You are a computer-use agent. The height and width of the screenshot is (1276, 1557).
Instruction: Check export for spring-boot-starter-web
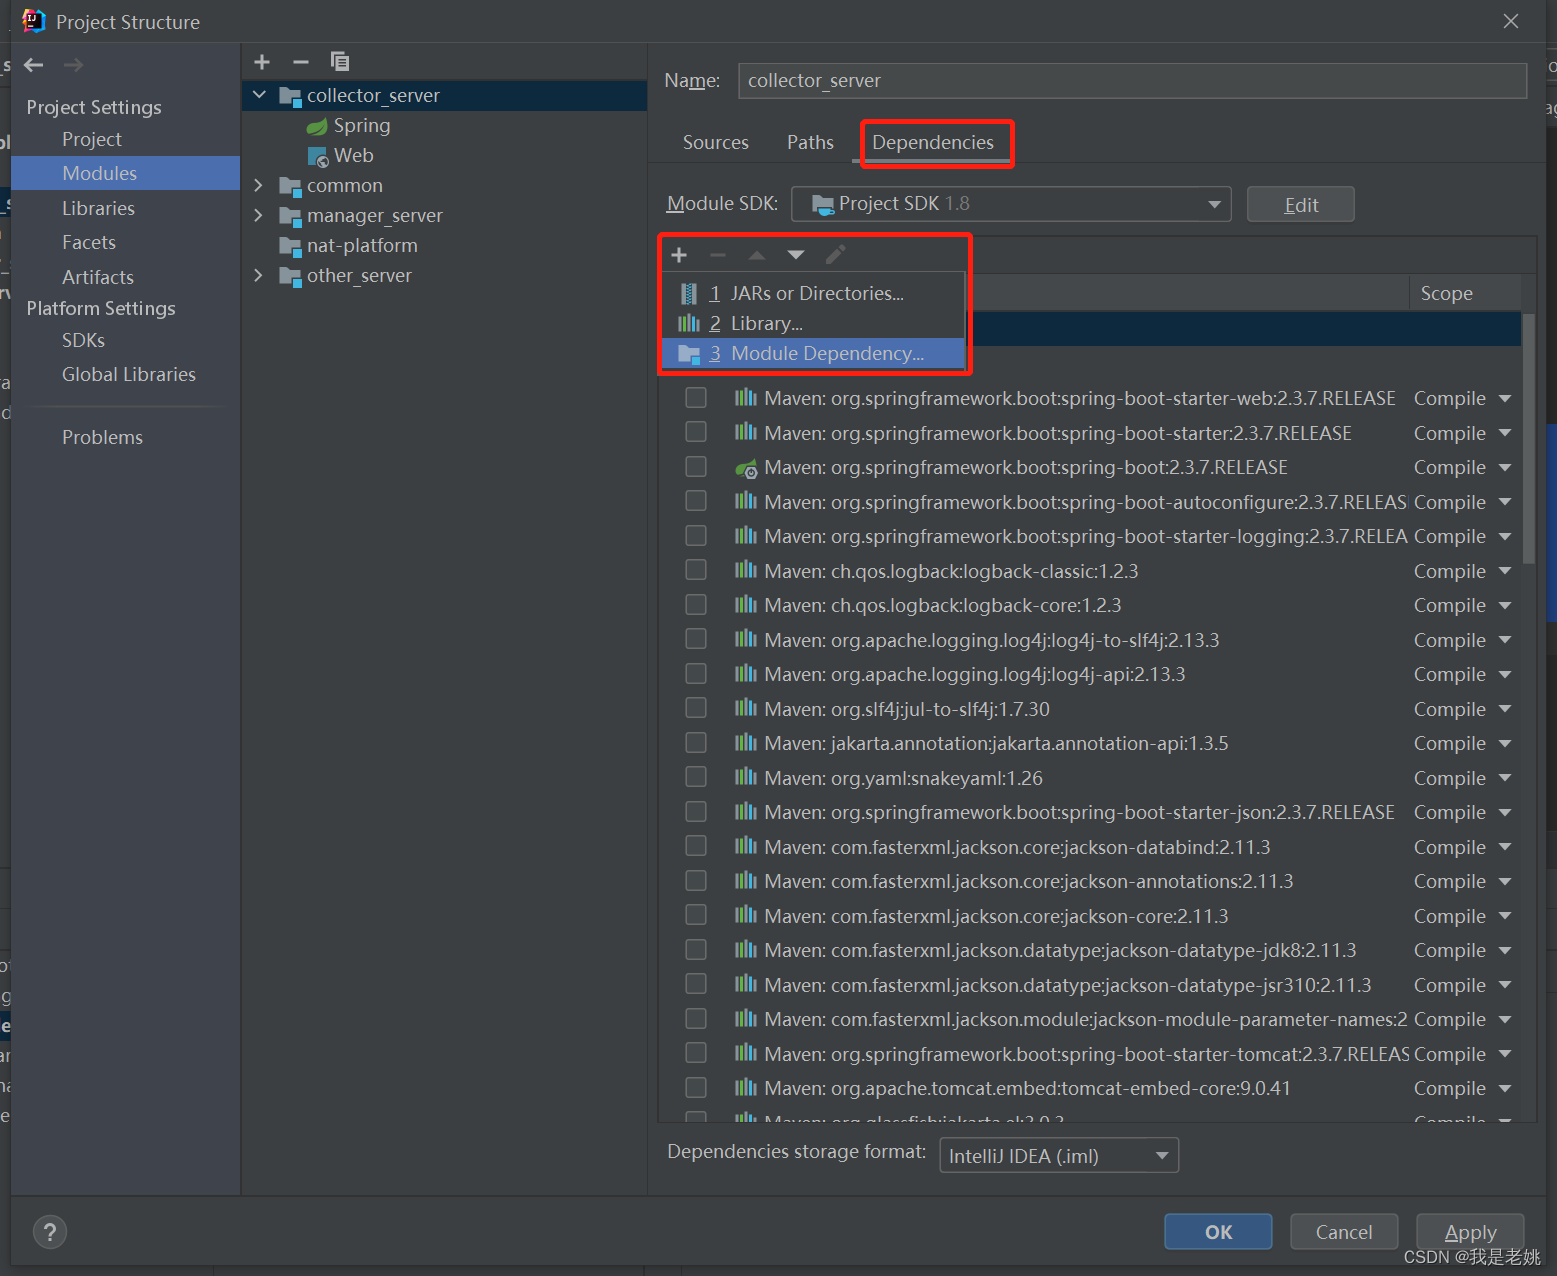tap(696, 398)
